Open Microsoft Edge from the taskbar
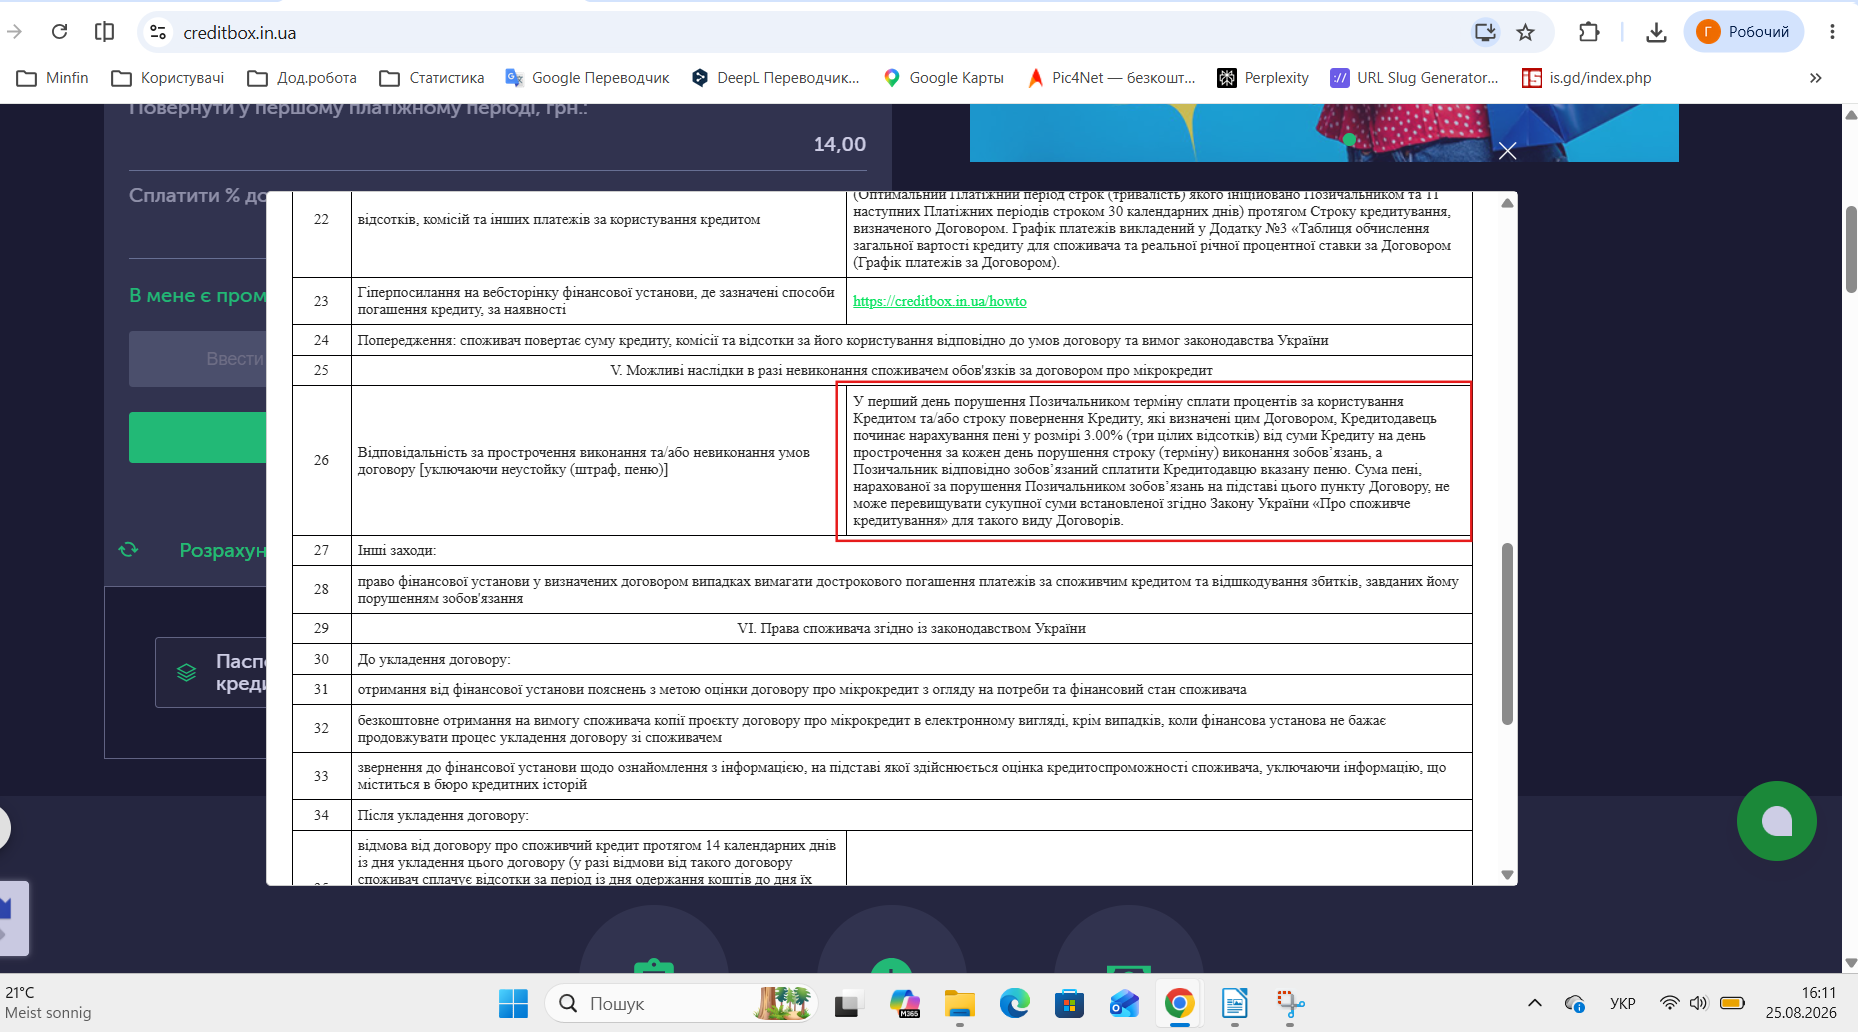 pos(1015,1003)
